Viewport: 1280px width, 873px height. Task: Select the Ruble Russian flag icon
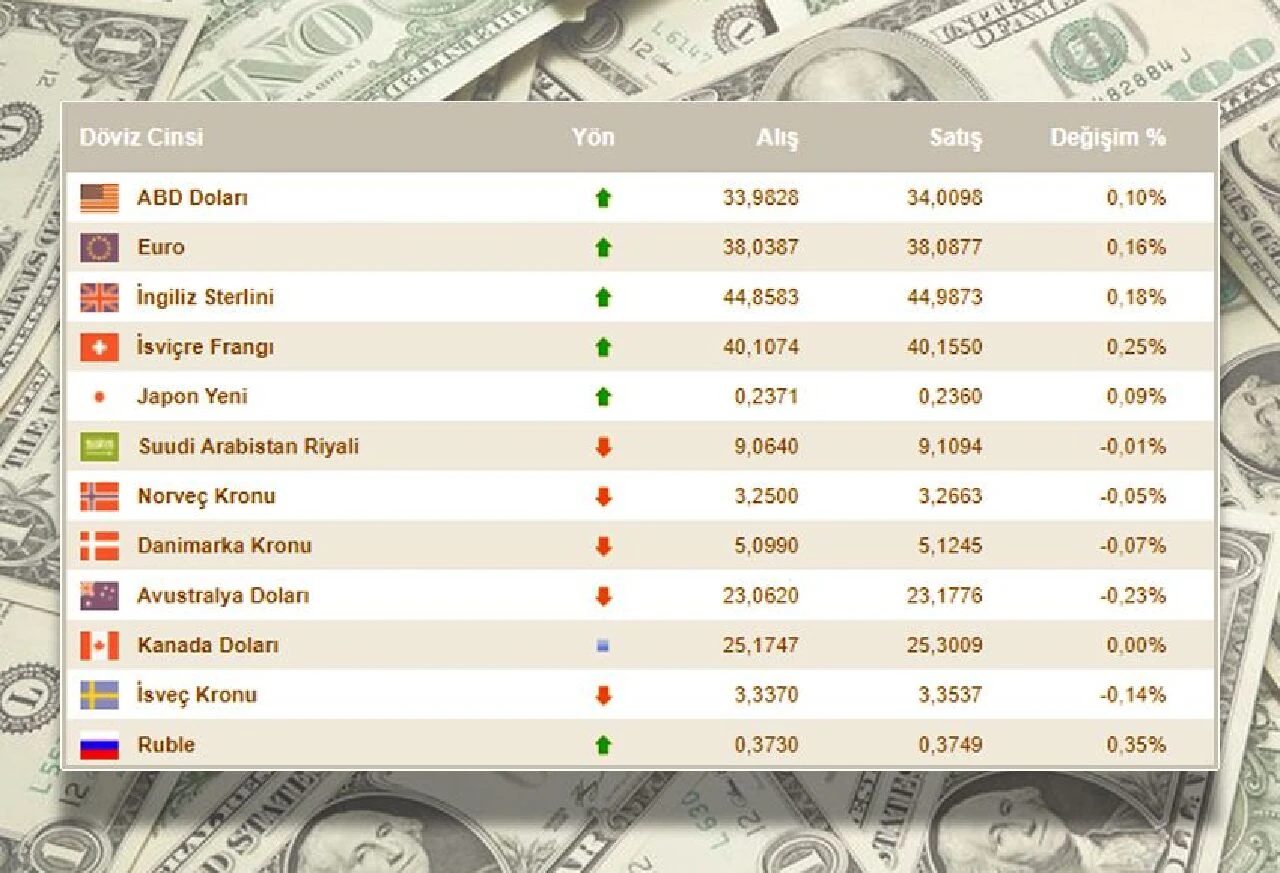pyautogui.click(x=99, y=745)
